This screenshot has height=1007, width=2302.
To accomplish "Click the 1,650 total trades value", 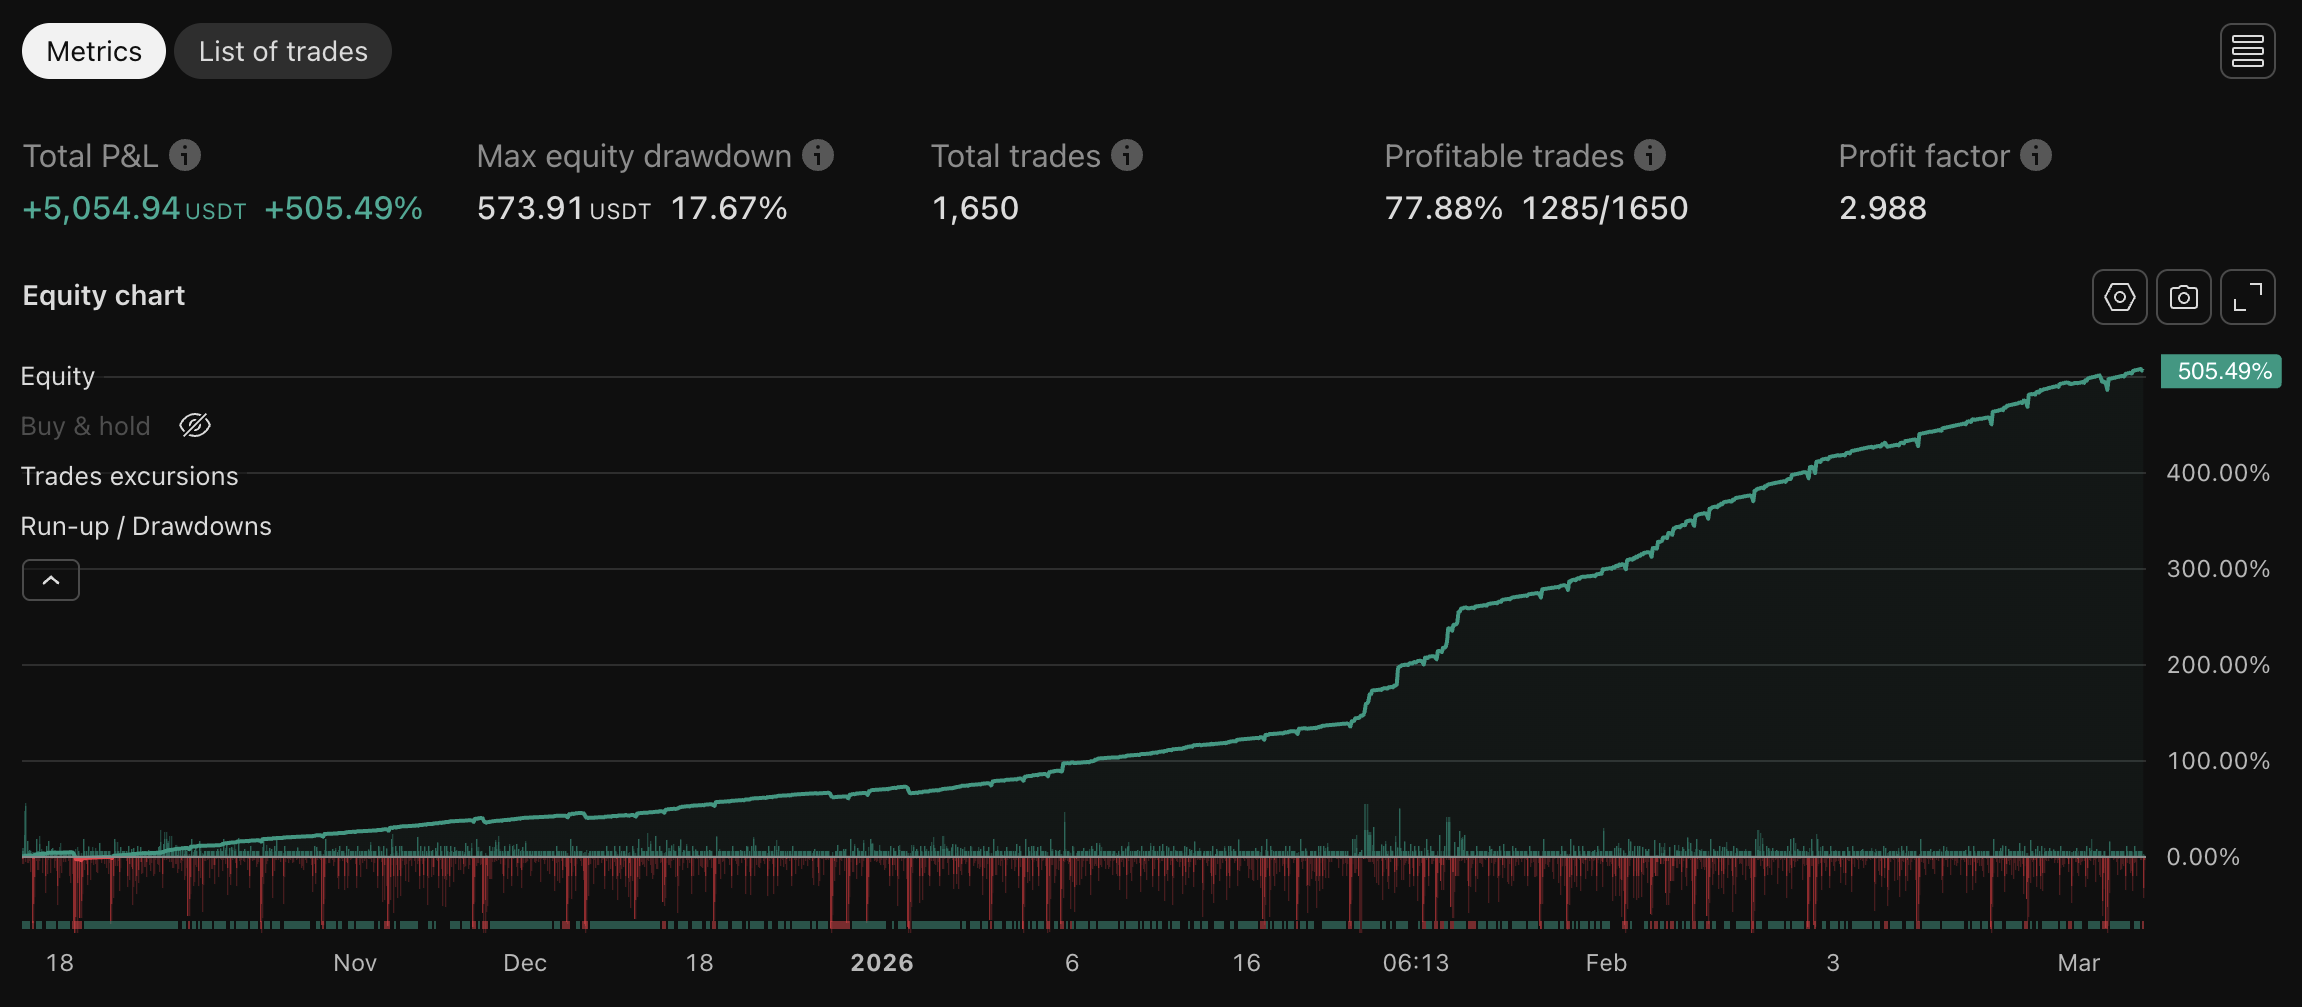I will coord(975,208).
